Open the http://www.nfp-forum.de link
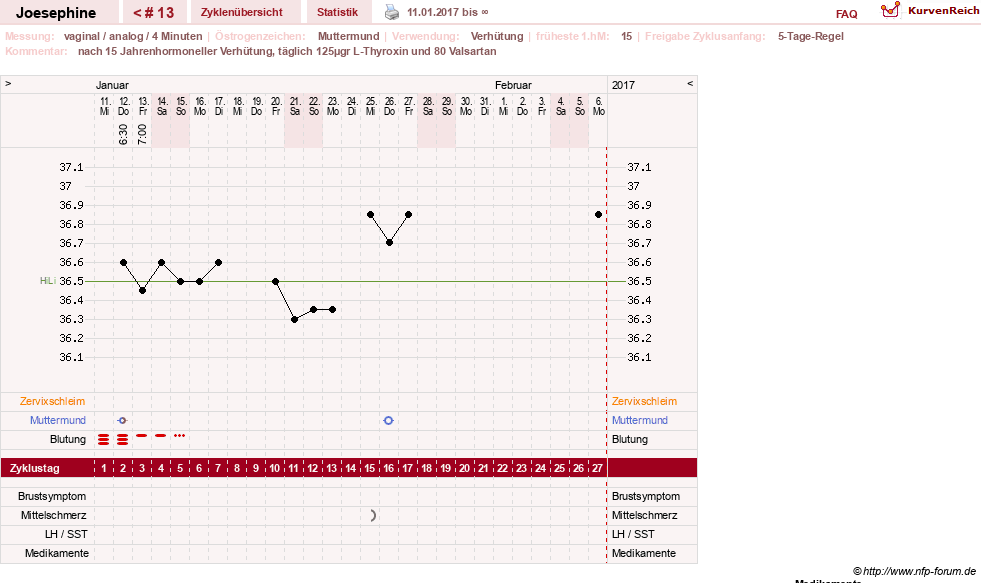 point(919,571)
